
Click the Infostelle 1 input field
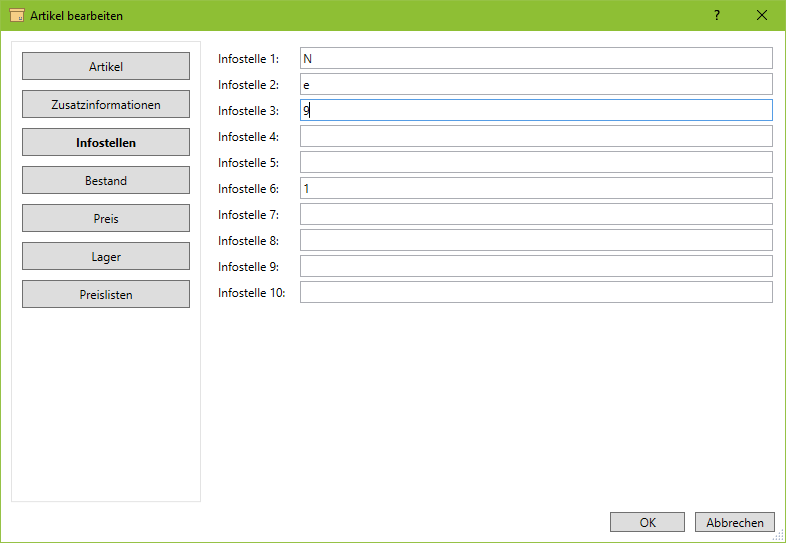[x=536, y=58]
